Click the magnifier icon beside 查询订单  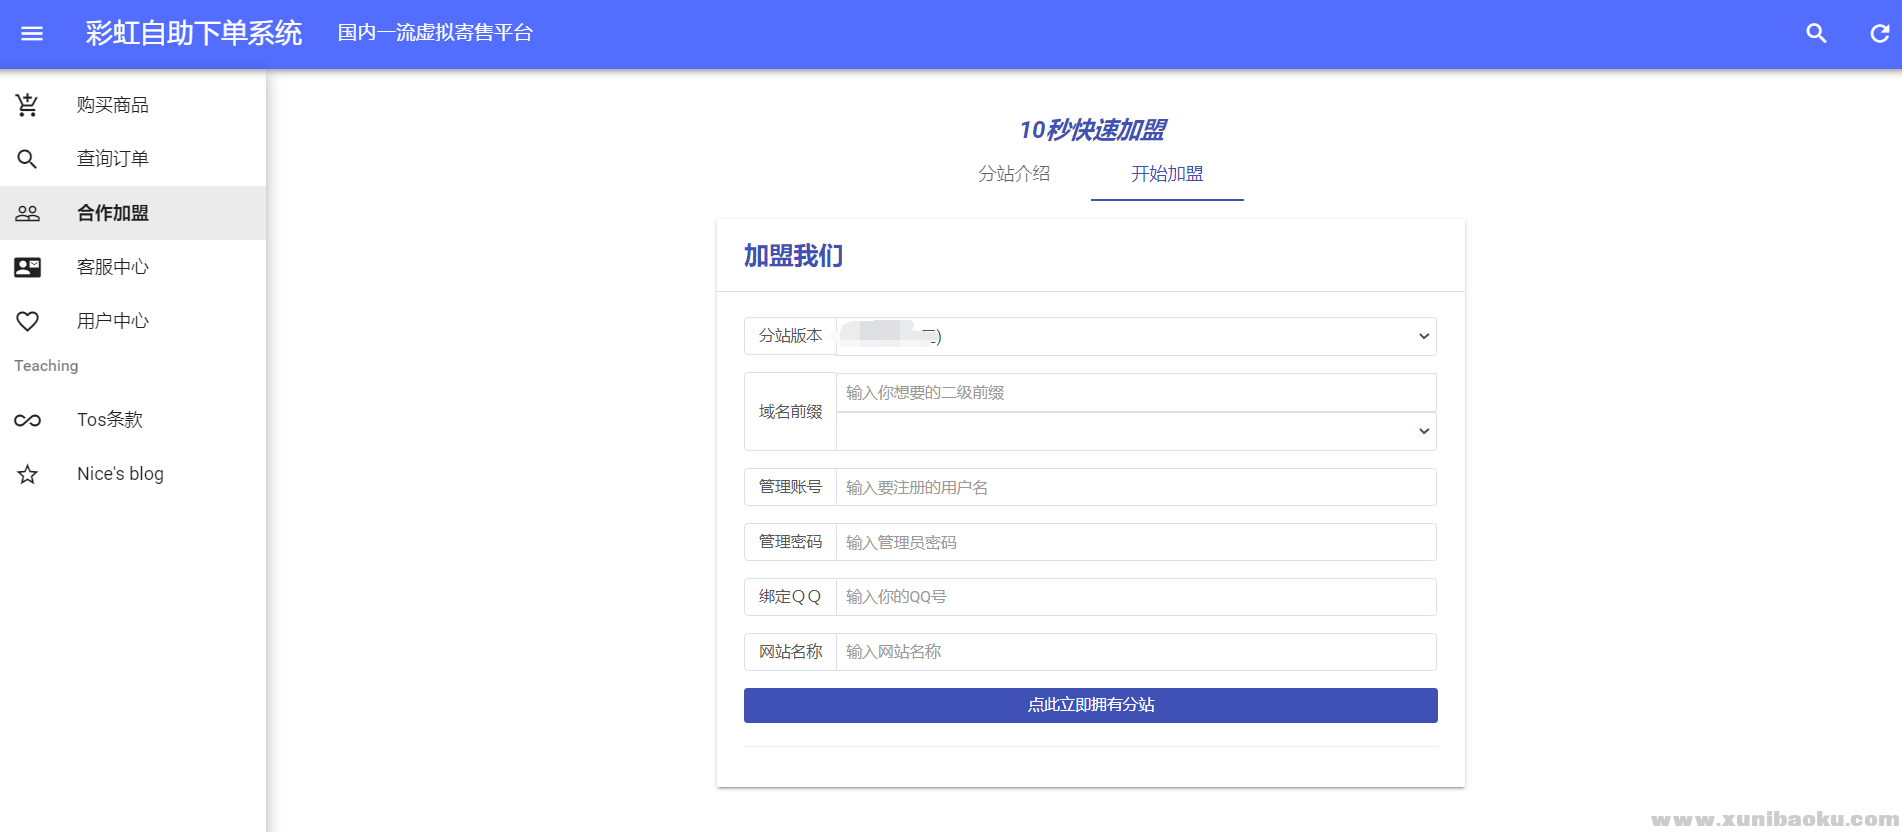28,159
